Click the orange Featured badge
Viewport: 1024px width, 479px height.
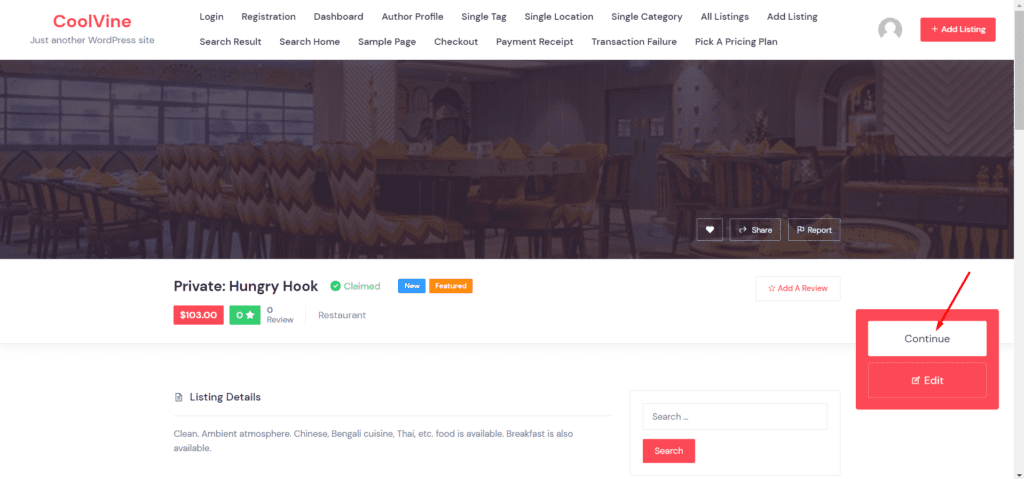451,286
